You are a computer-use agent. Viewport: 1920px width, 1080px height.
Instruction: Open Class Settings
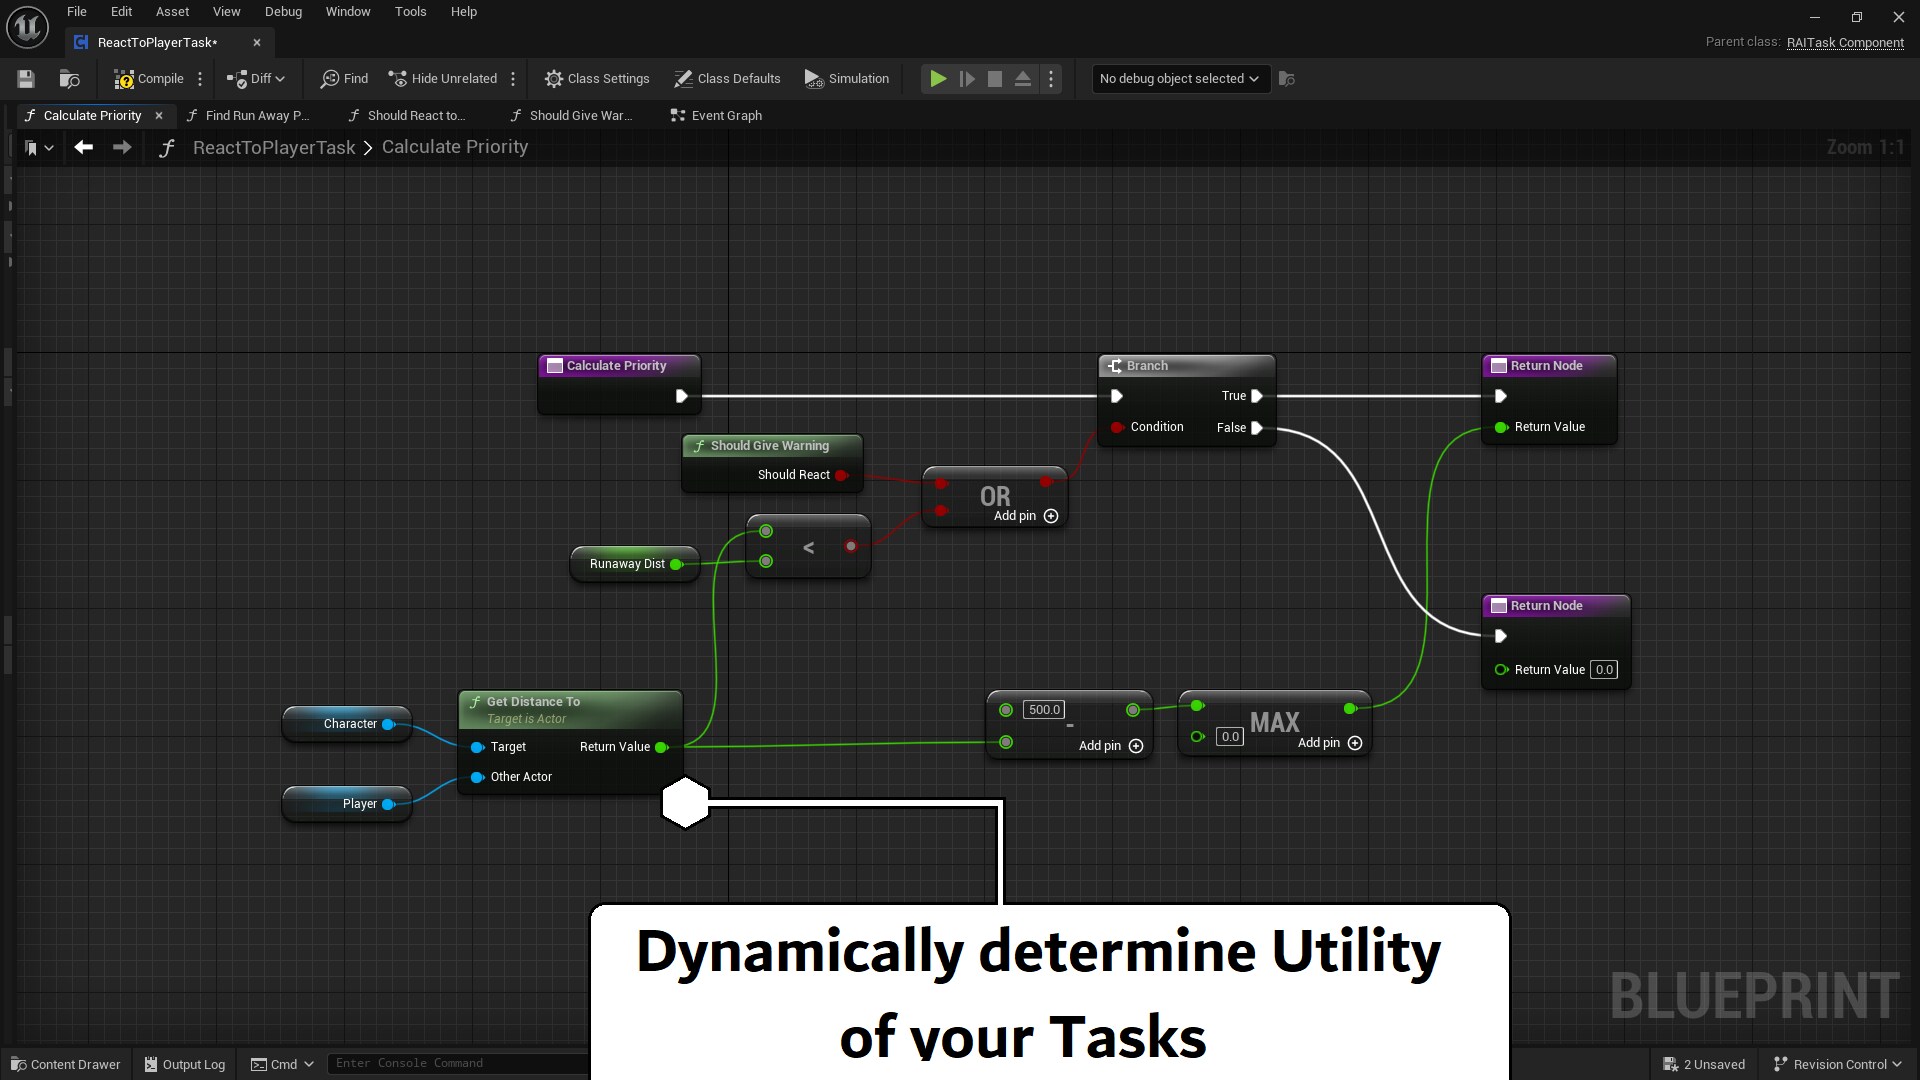(597, 78)
